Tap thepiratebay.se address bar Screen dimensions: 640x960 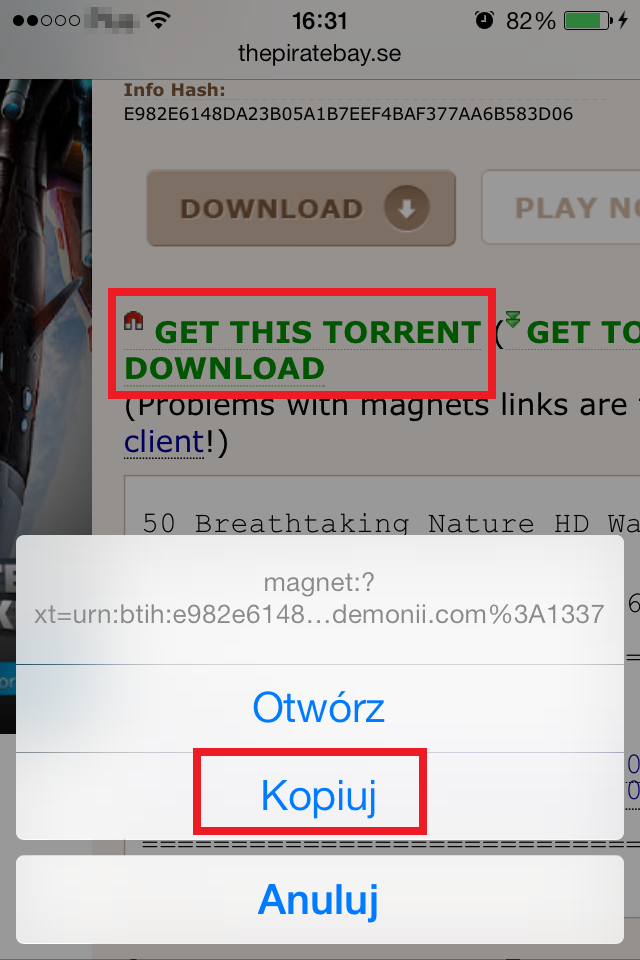[320, 53]
